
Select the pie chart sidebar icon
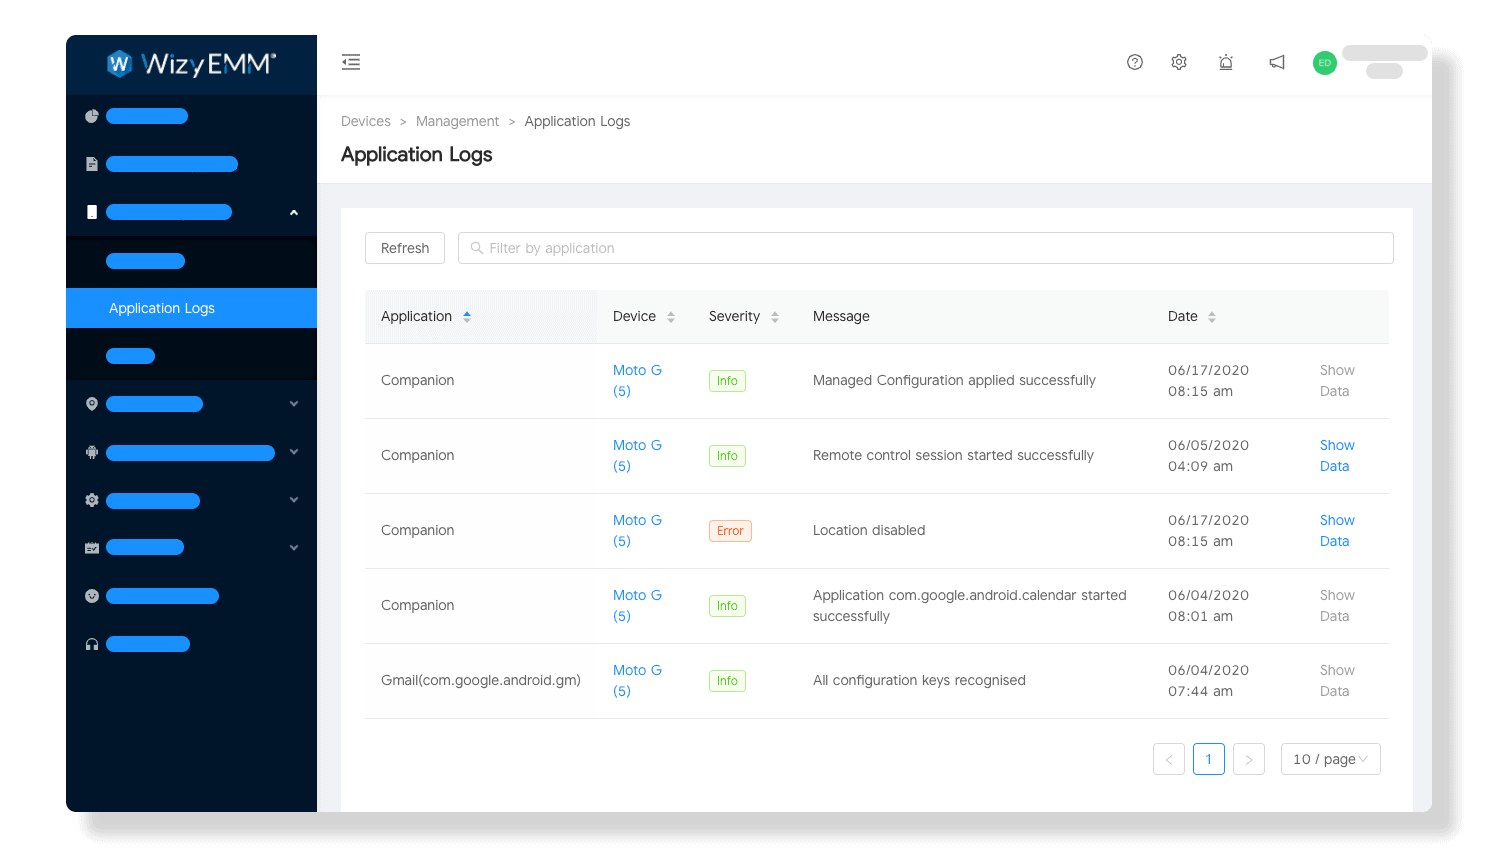(91, 115)
